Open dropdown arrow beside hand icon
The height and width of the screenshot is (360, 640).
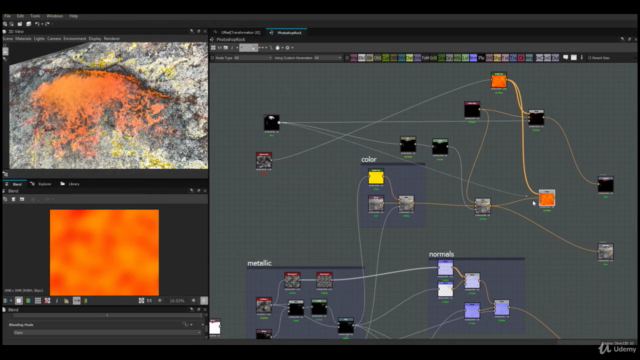[282, 48]
